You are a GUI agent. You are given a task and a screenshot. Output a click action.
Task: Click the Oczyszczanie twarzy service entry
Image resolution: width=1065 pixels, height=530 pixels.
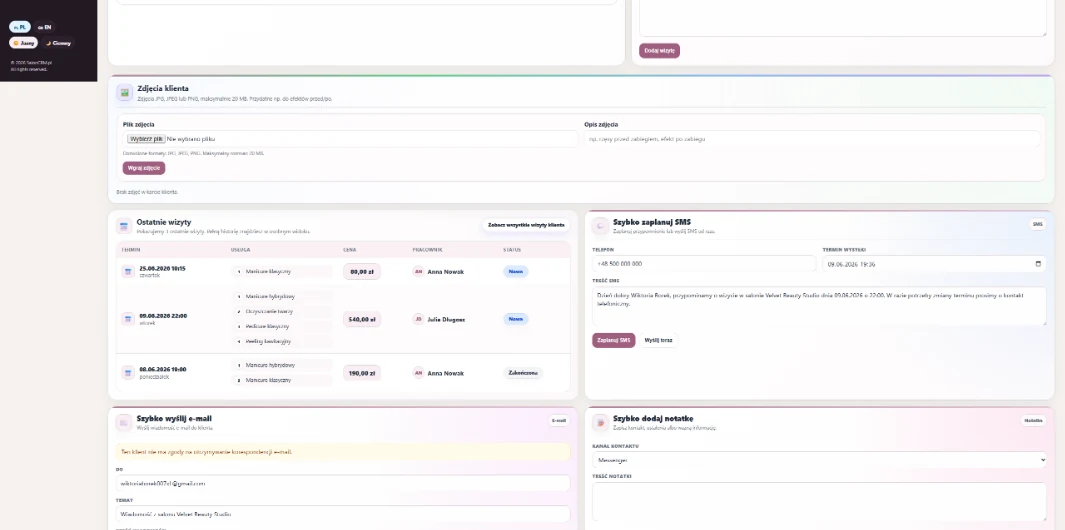(x=282, y=311)
